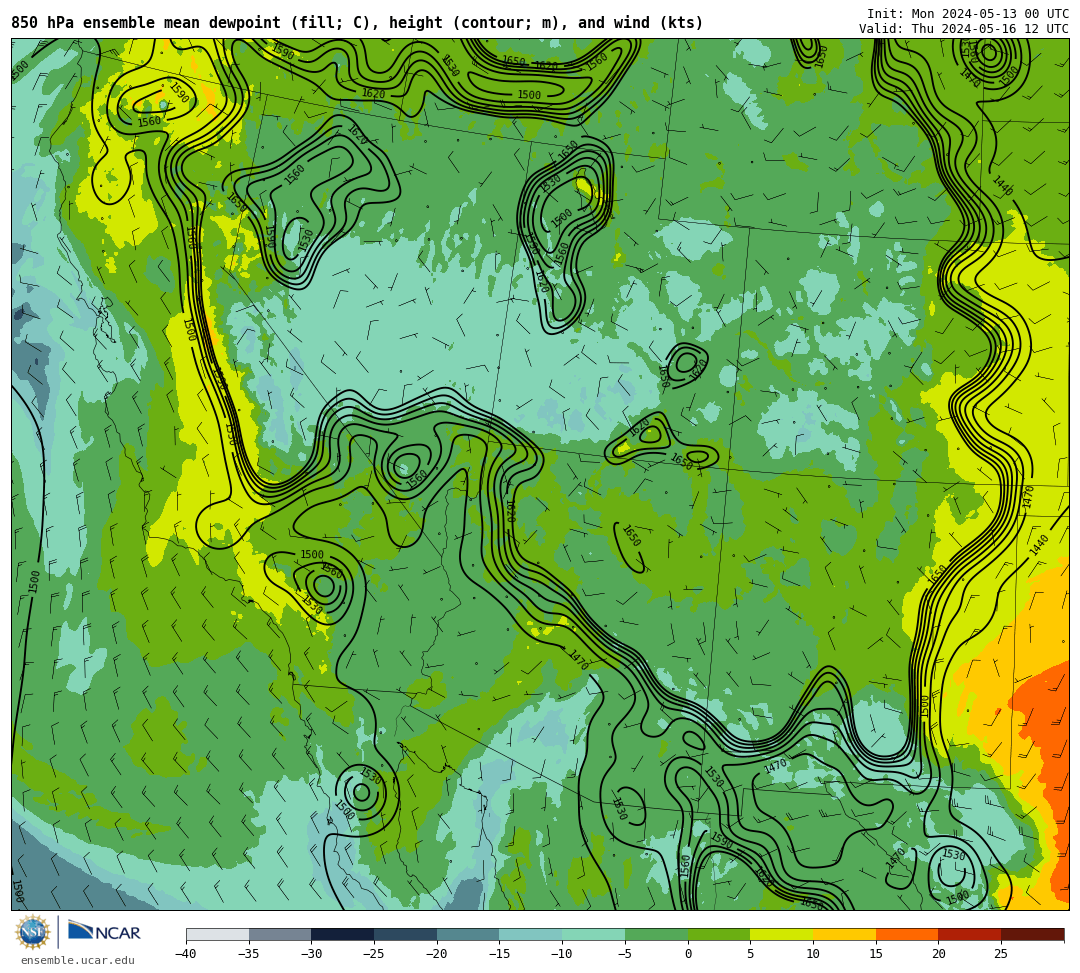
Task: Click the colorbar tick label '−20'
Action: [437, 954]
